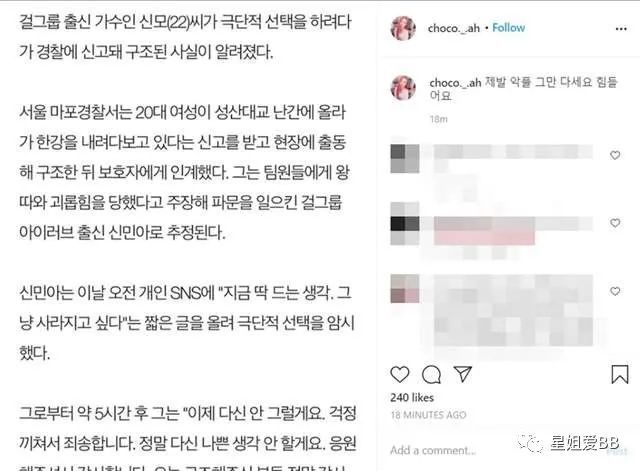Open choco._.ah profile from header username
This screenshot has width=640, height=471.
pyautogui.click(x=453, y=28)
